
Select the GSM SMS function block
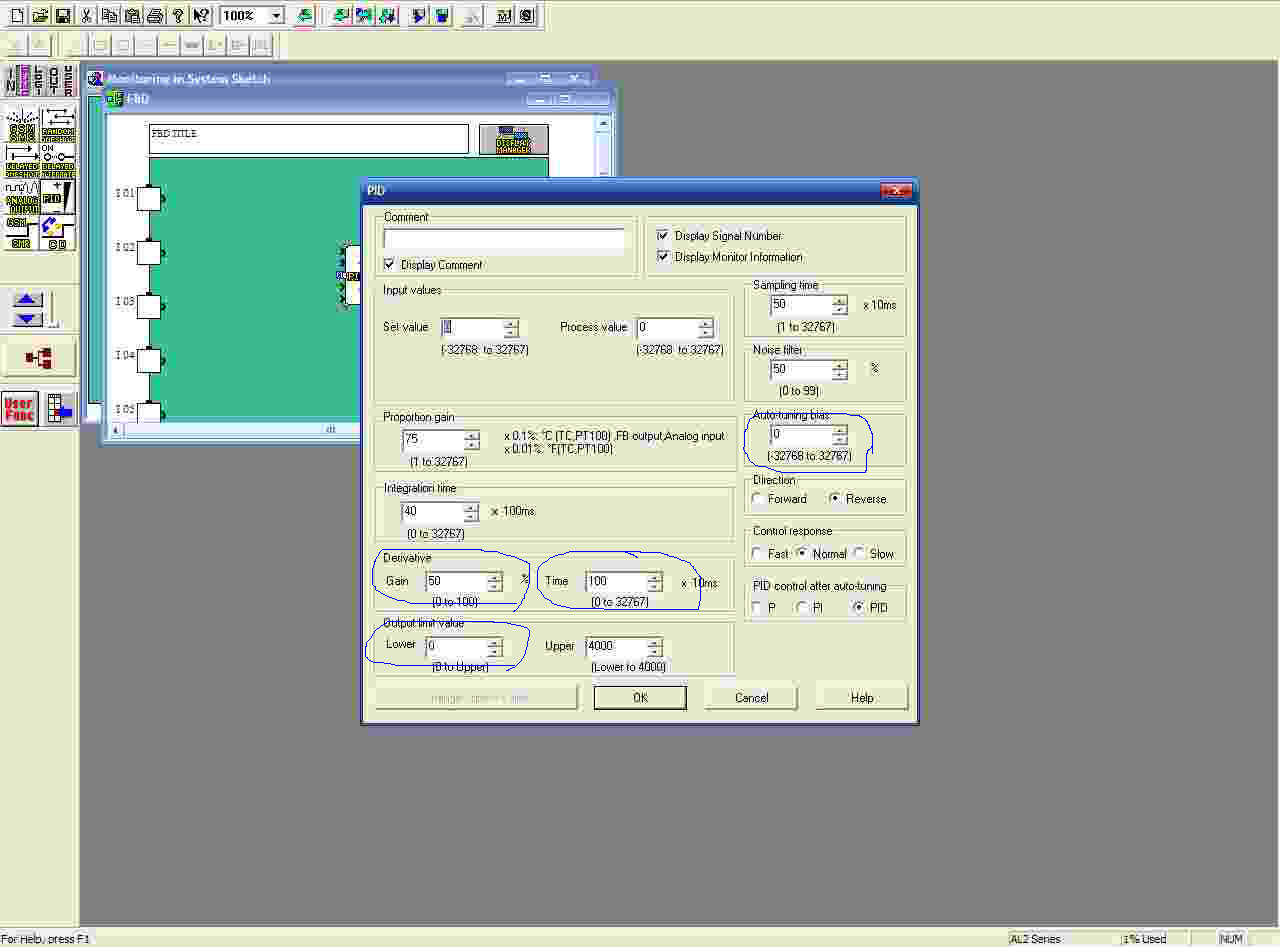(x=22, y=125)
